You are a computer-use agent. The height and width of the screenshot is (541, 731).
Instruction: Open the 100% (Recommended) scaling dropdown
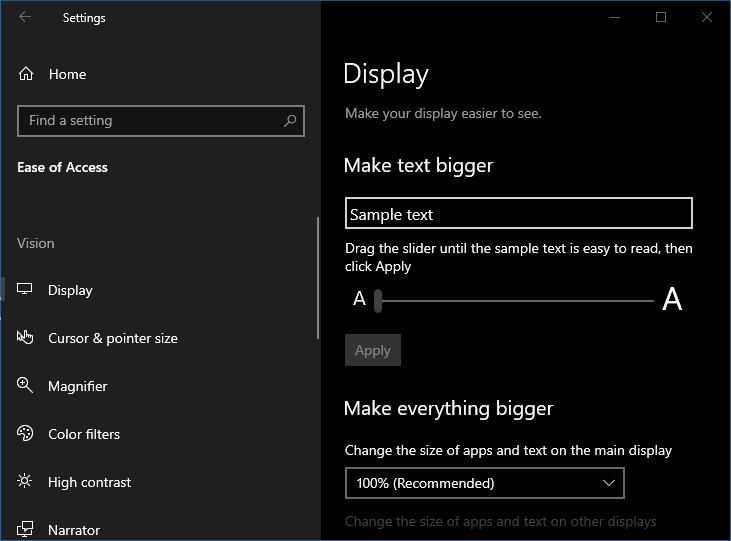[484, 483]
